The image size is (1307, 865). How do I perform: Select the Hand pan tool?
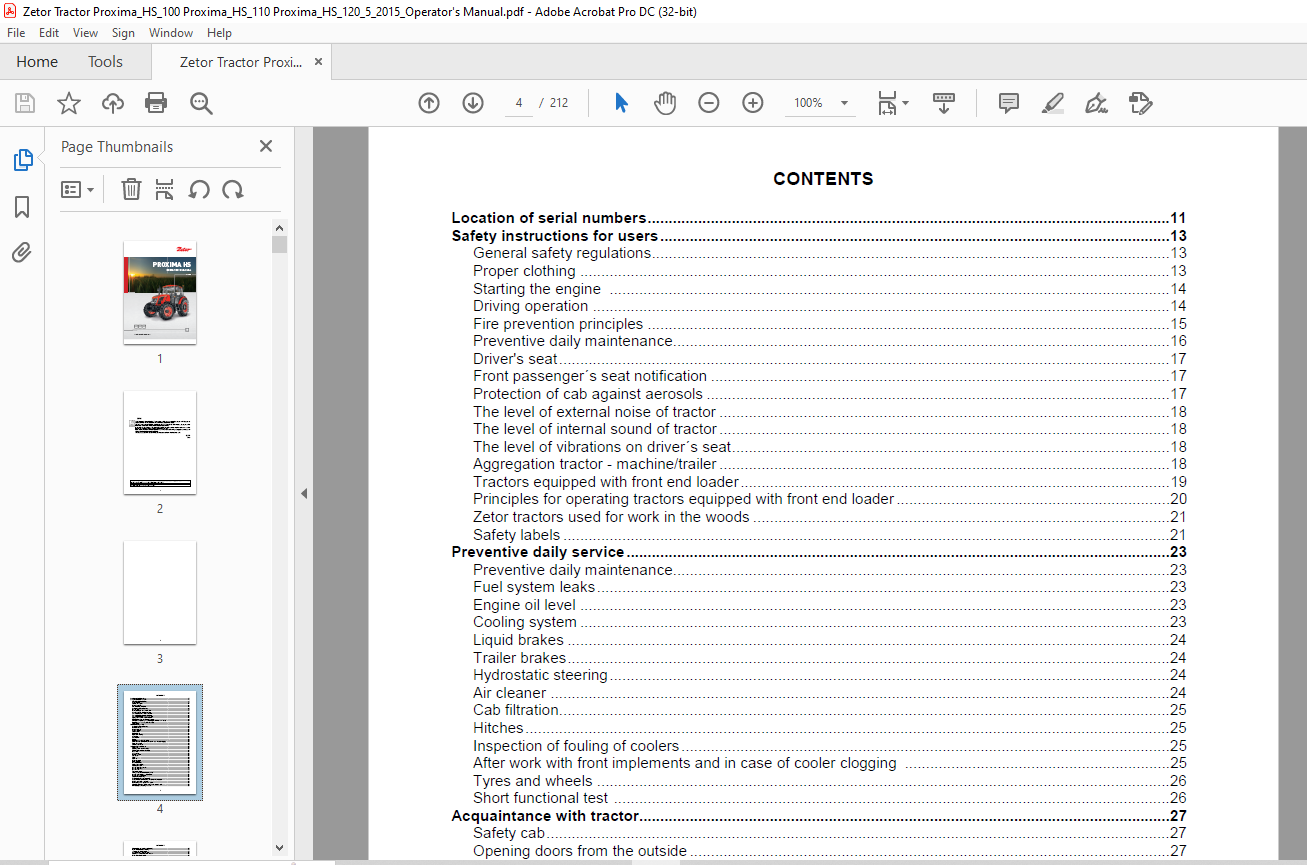(665, 103)
